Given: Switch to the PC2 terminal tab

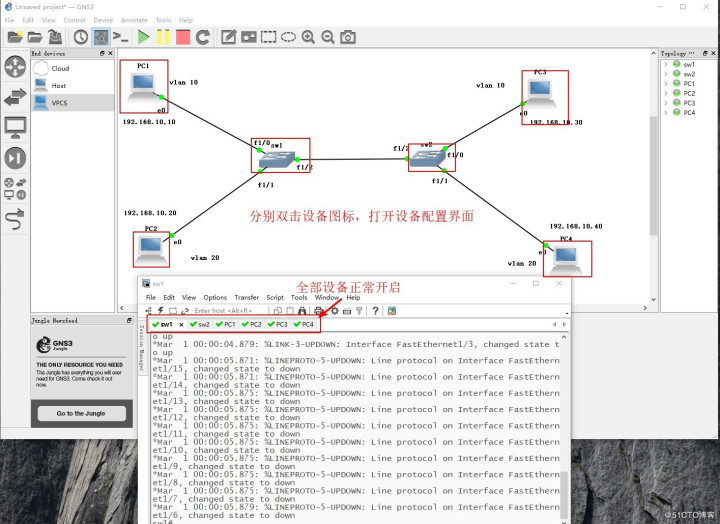Looking at the screenshot, I should (x=252, y=324).
